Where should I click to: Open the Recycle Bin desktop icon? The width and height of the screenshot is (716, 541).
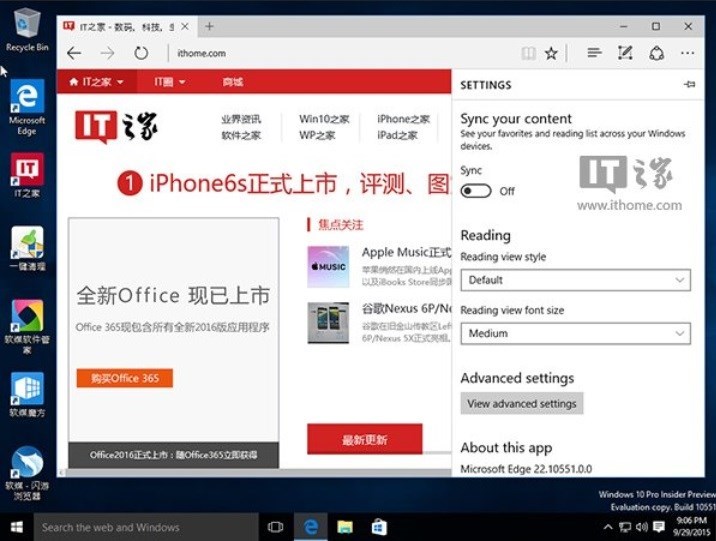click(x=27, y=30)
